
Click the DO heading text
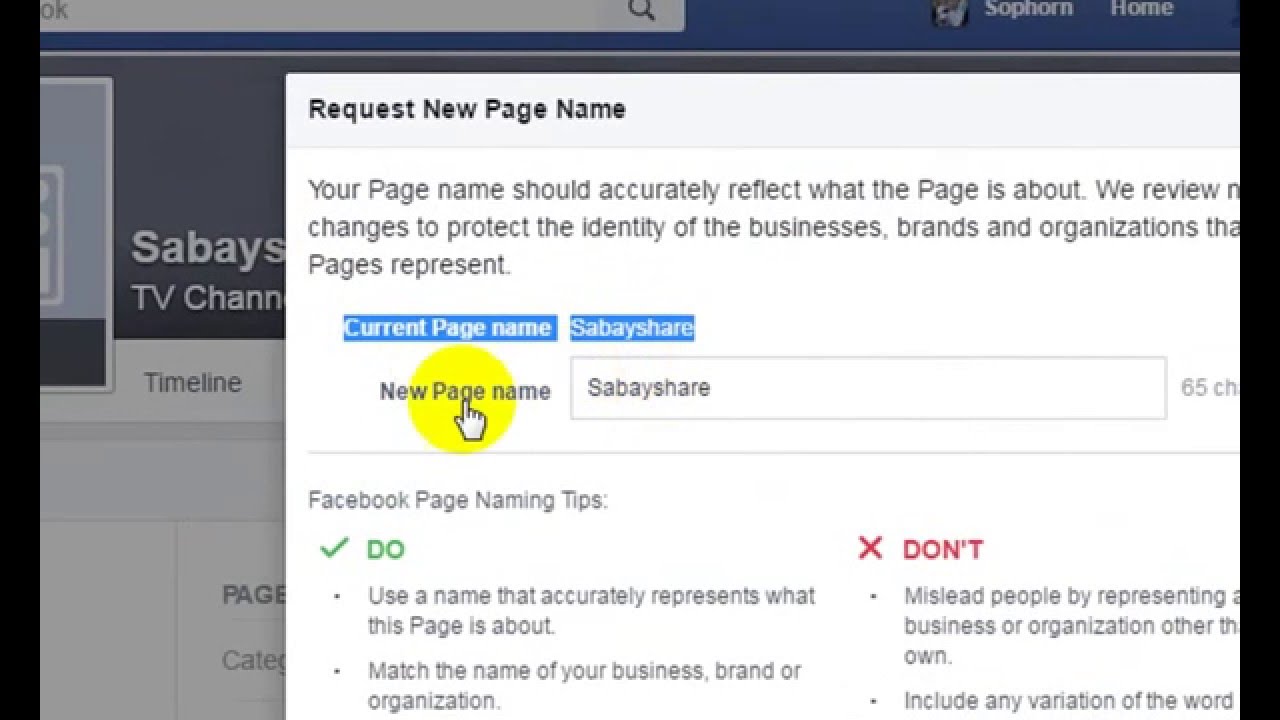click(x=386, y=550)
